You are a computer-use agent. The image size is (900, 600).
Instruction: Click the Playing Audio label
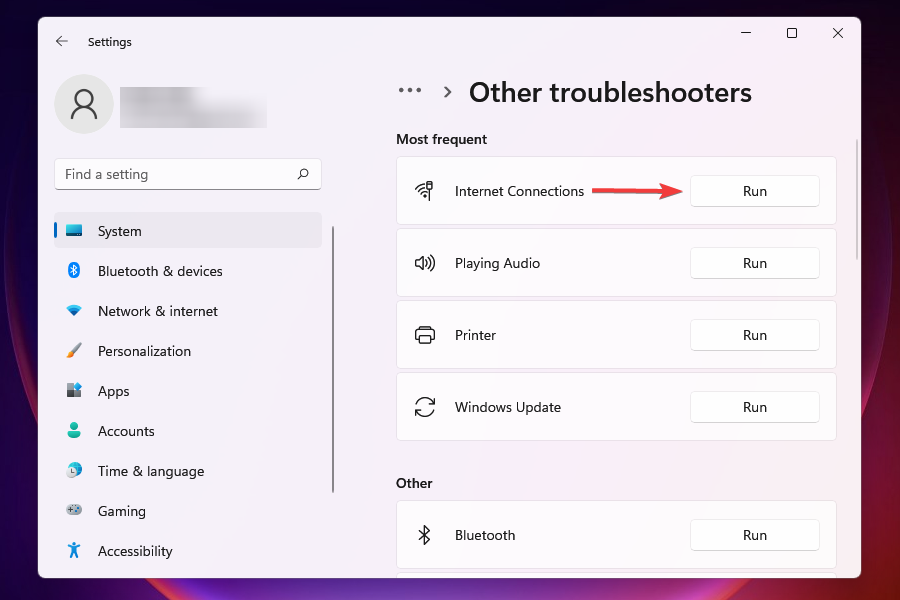(x=497, y=263)
